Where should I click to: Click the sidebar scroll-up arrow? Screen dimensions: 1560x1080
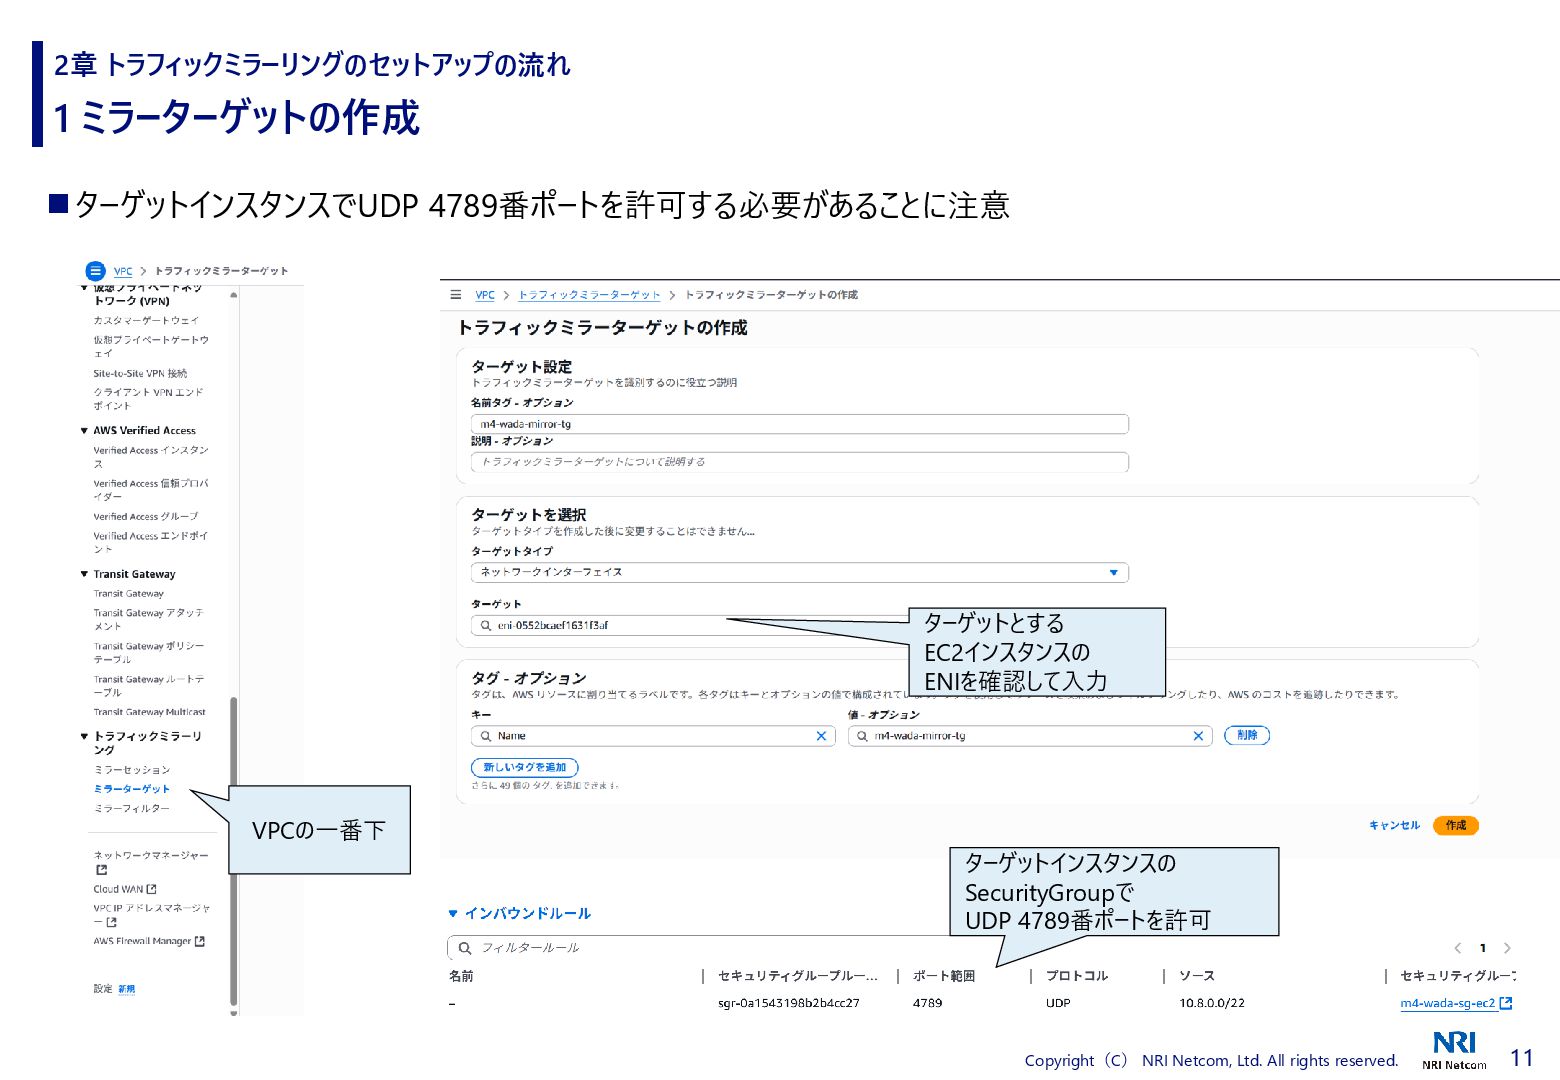pyautogui.click(x=234, y=295)
